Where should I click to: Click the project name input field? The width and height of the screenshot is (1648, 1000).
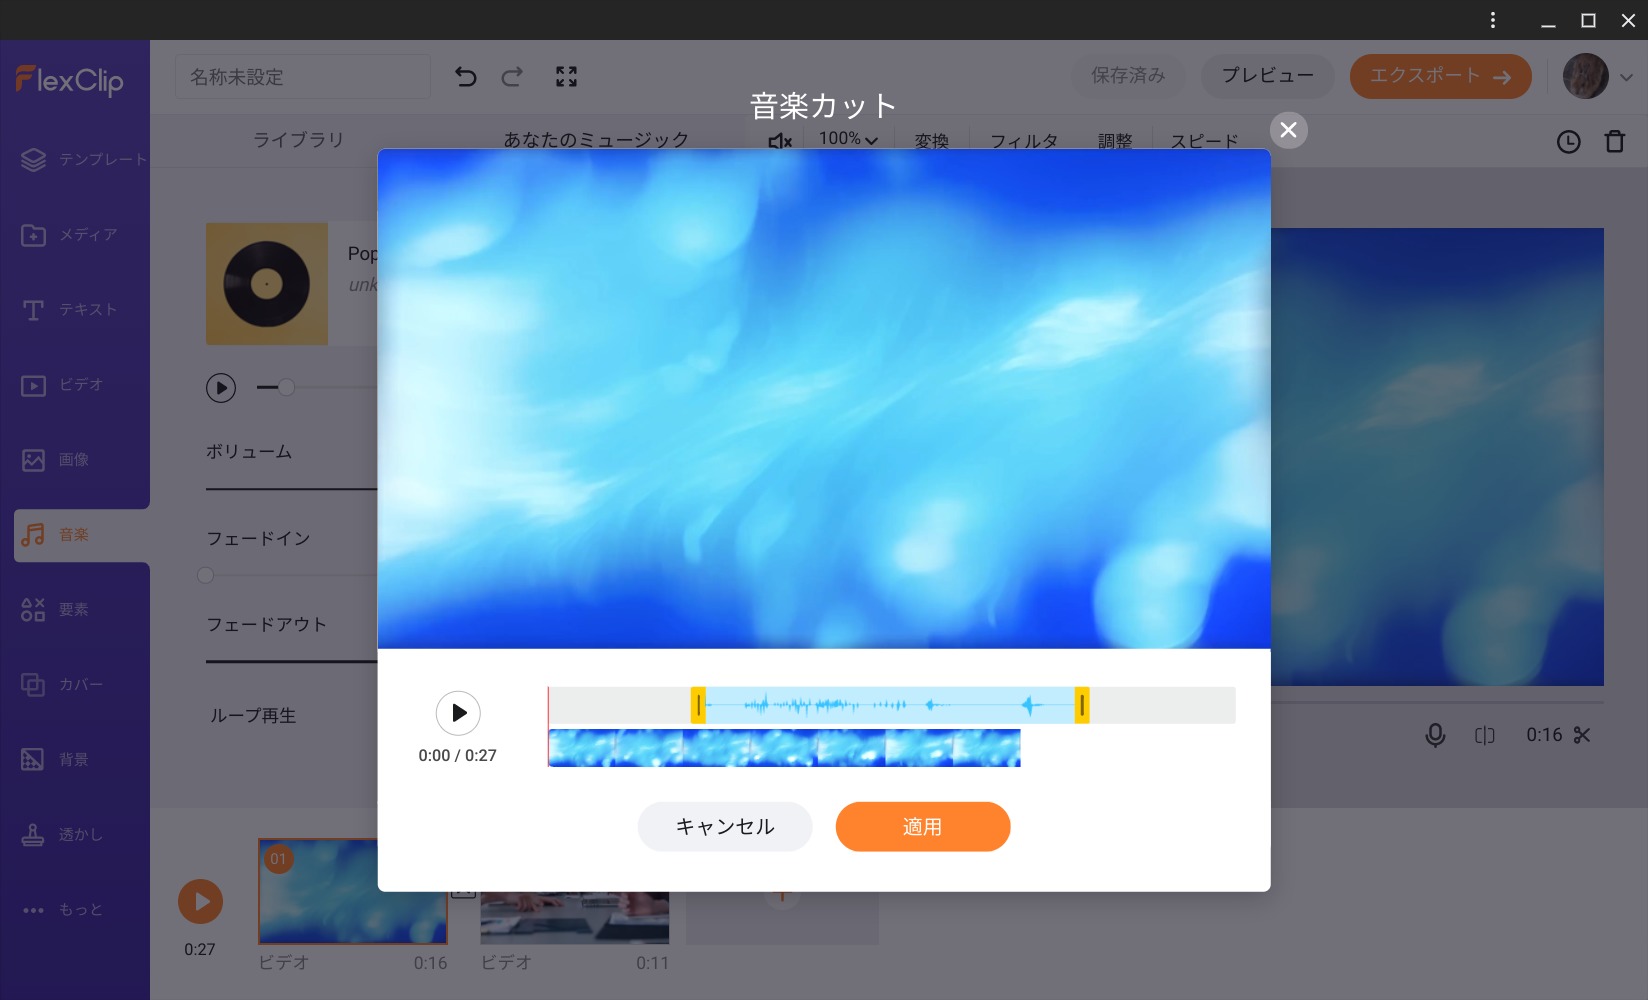[302, 77]
